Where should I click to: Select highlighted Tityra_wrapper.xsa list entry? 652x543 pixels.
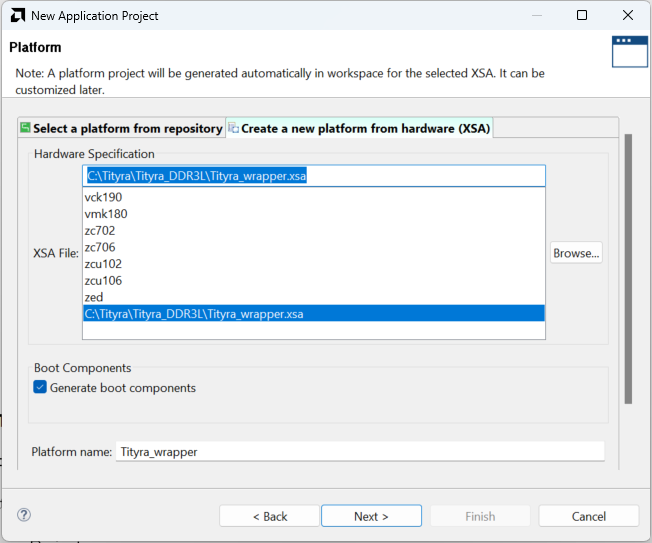pos(195,314)
